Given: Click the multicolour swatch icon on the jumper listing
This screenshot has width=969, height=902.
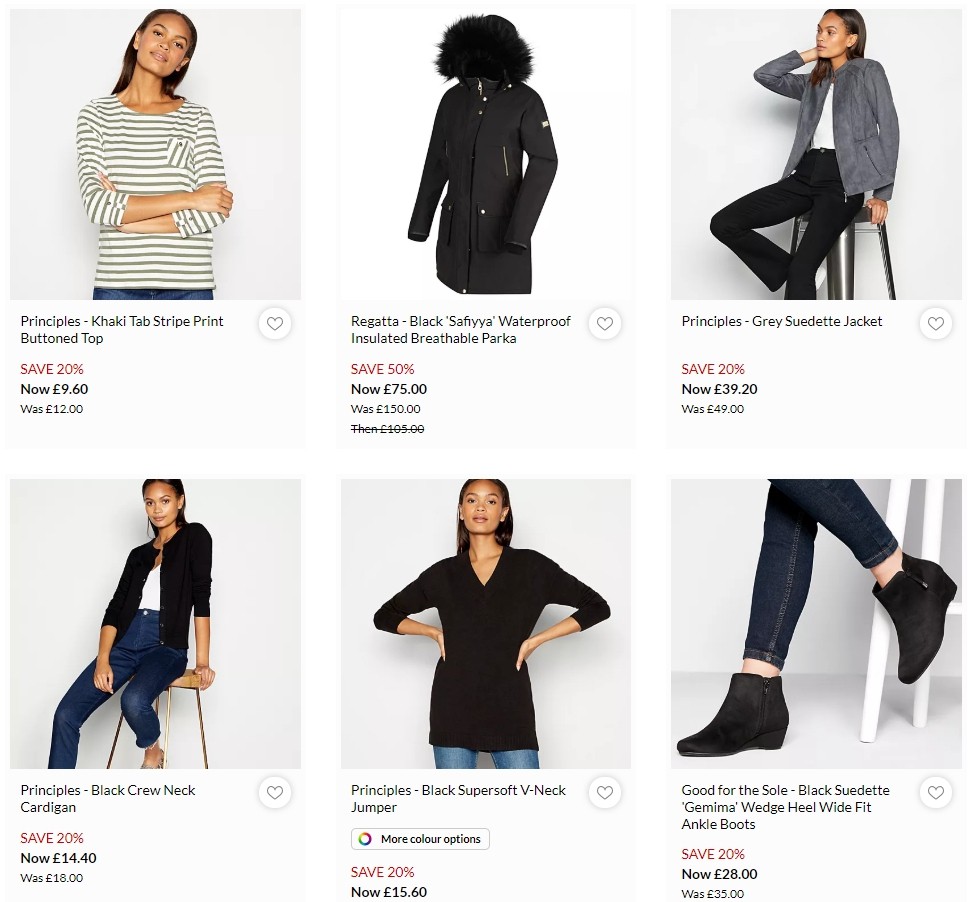Looking at the screenshot, I should click(363, 838).
